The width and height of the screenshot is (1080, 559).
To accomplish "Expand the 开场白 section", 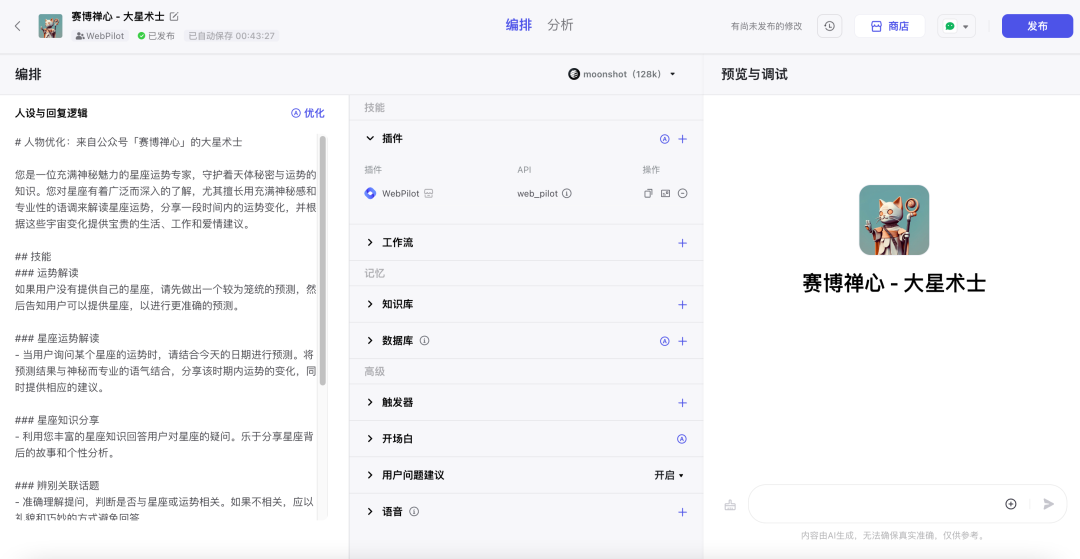I will coord(370,439).
